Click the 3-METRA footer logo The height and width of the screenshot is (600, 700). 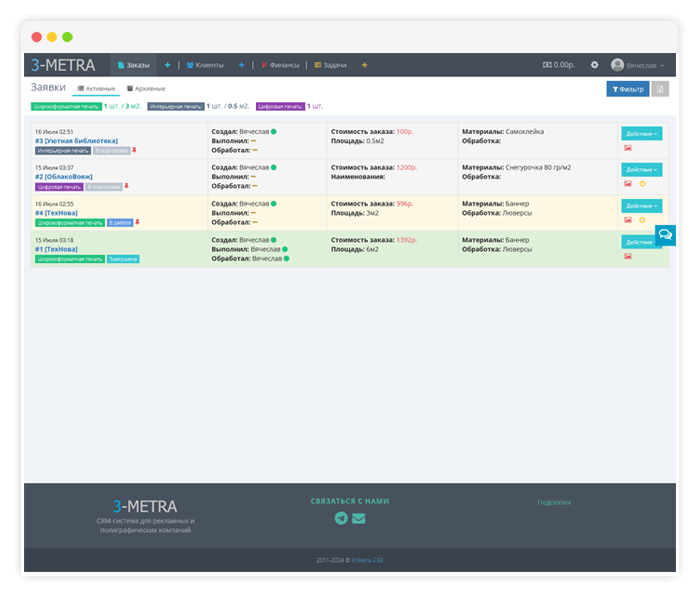pyautogui.click(x=145, y=506)
